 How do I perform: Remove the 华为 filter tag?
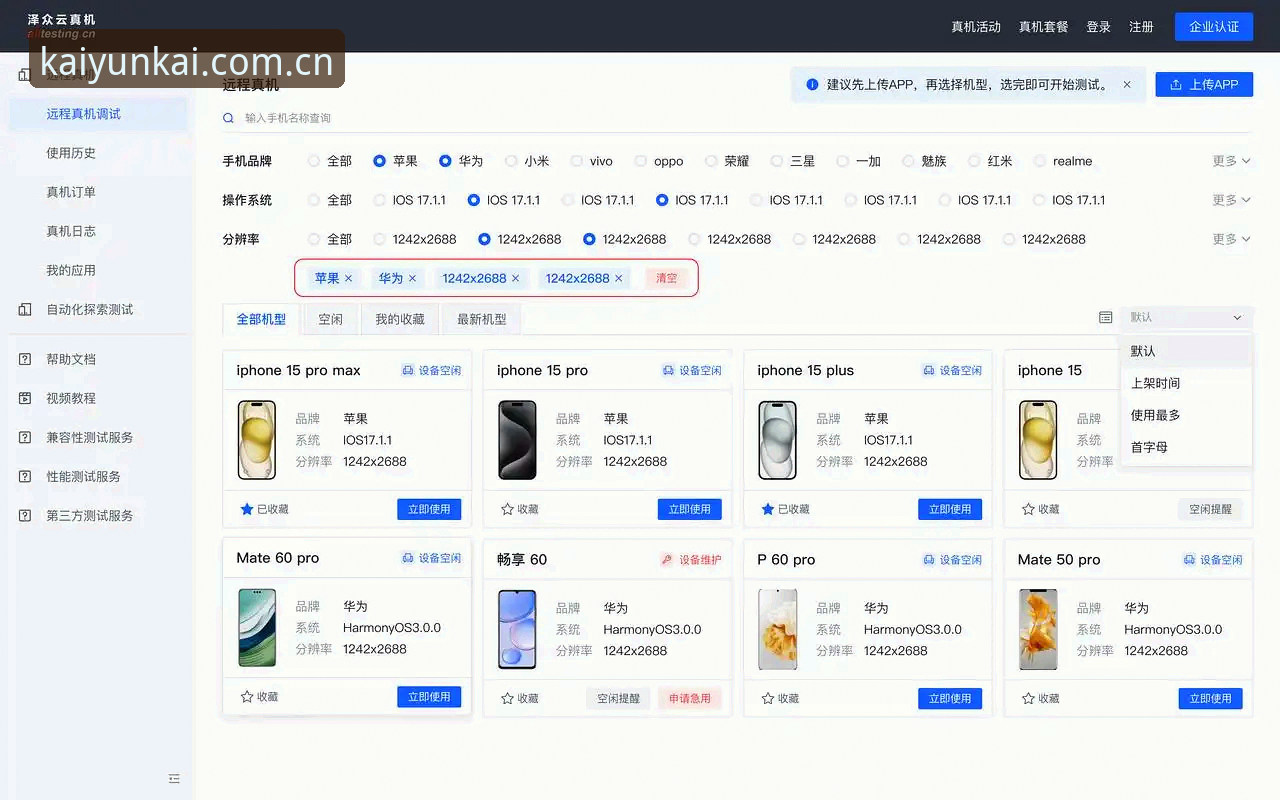412,278
